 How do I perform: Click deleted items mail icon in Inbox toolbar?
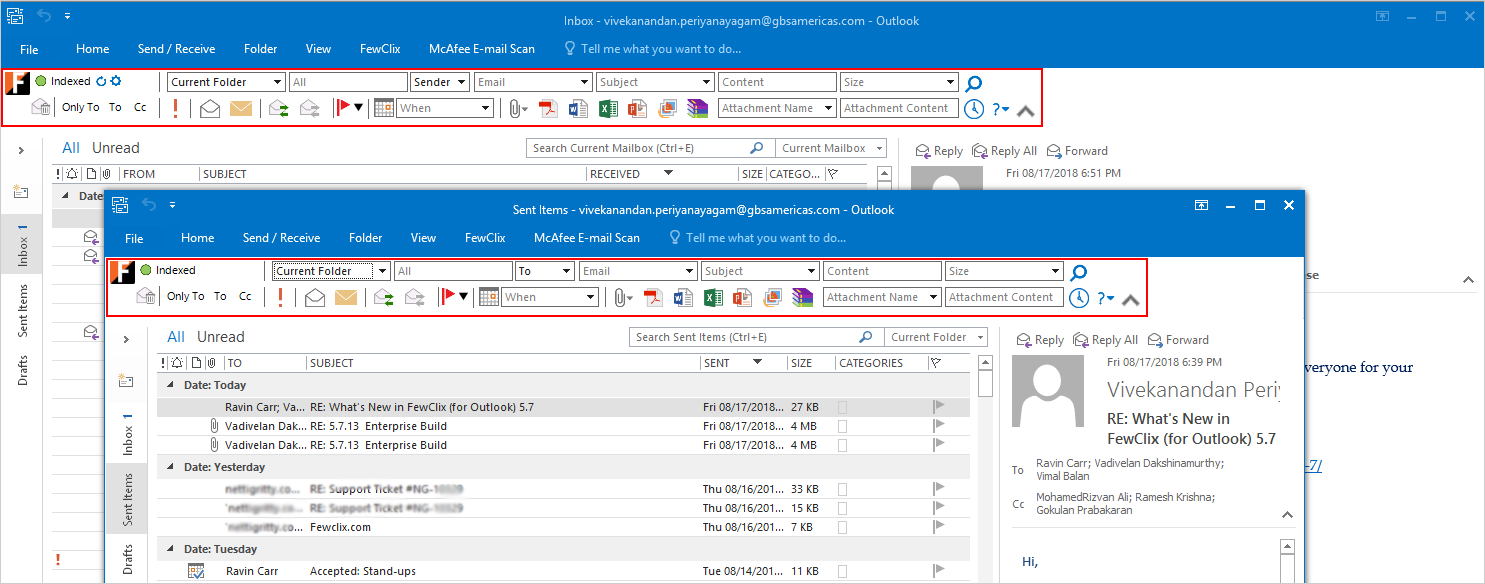point(41,107)
